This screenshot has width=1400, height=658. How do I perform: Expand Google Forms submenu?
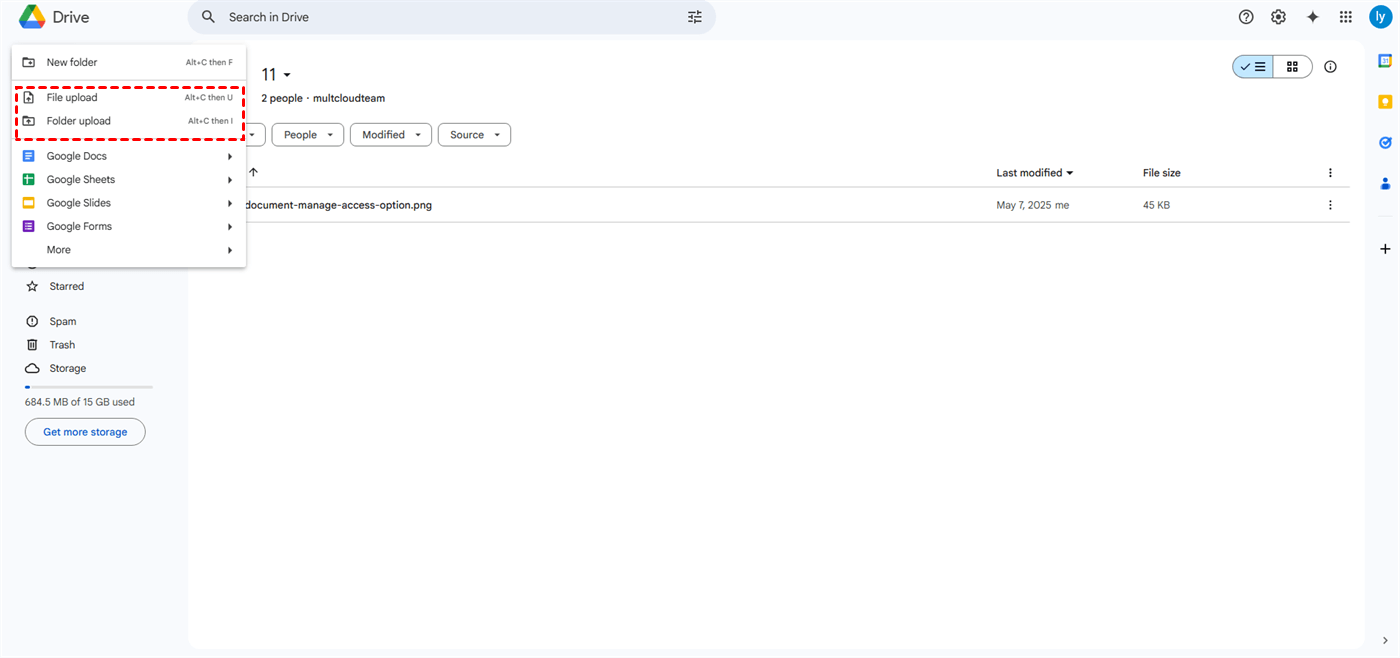(x=129, y=227)
